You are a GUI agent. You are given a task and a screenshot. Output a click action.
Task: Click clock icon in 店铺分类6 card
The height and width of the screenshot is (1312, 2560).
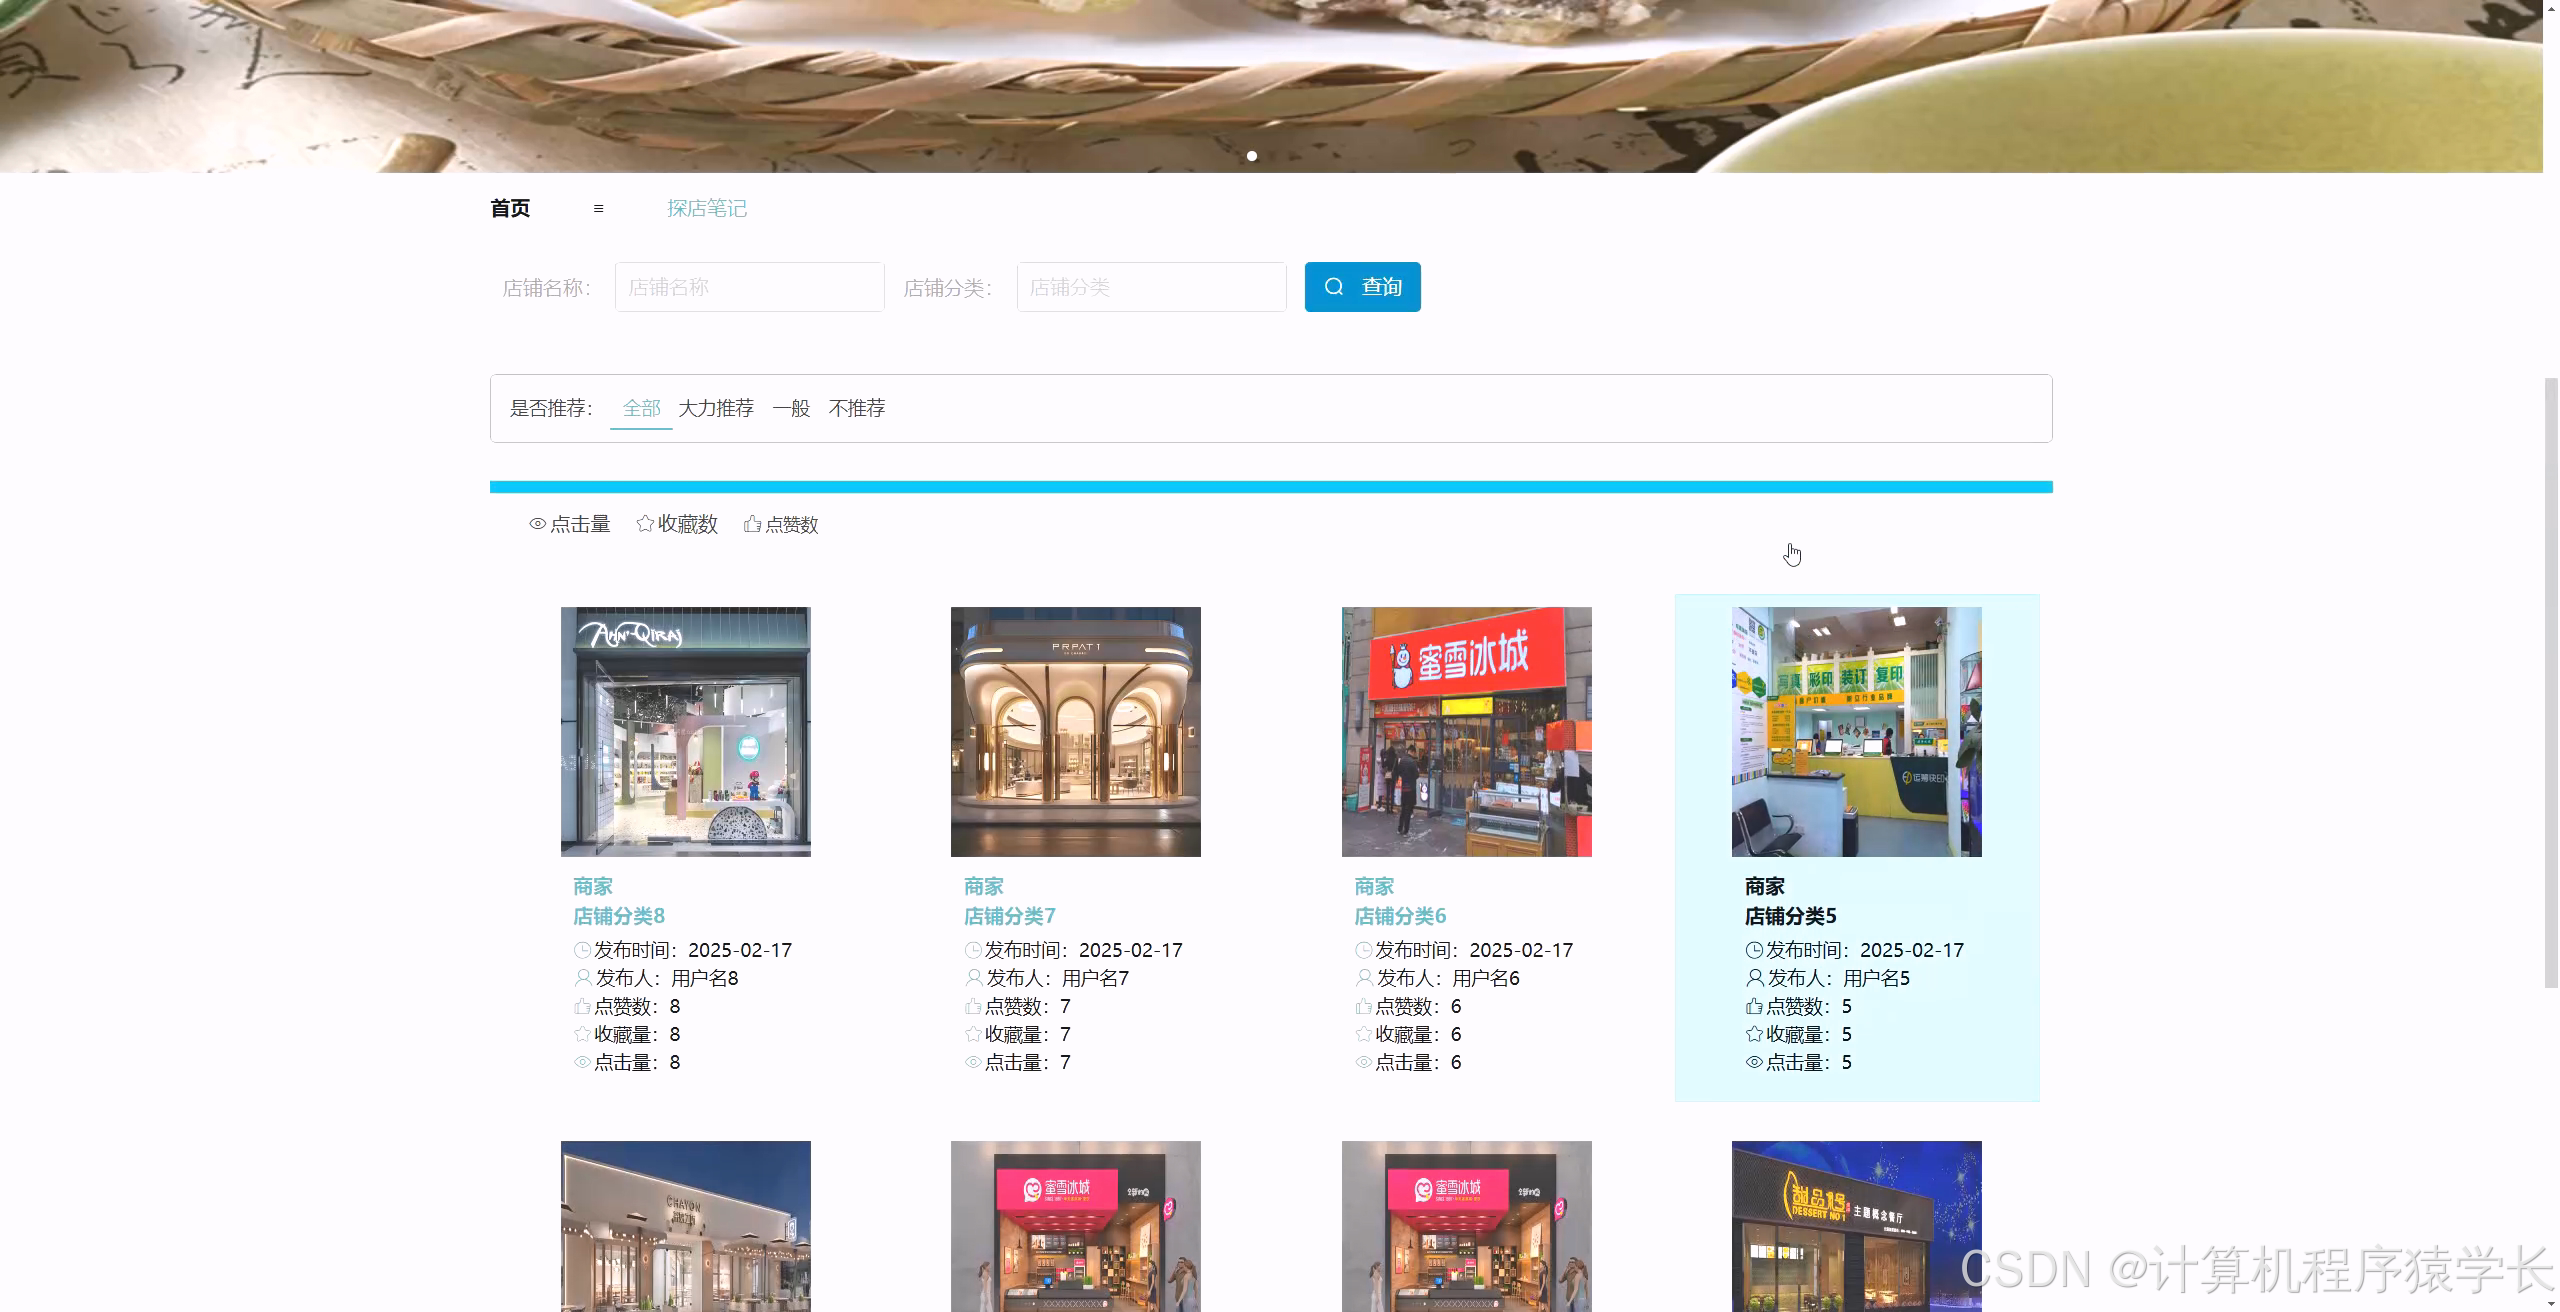coord(1363,950)
